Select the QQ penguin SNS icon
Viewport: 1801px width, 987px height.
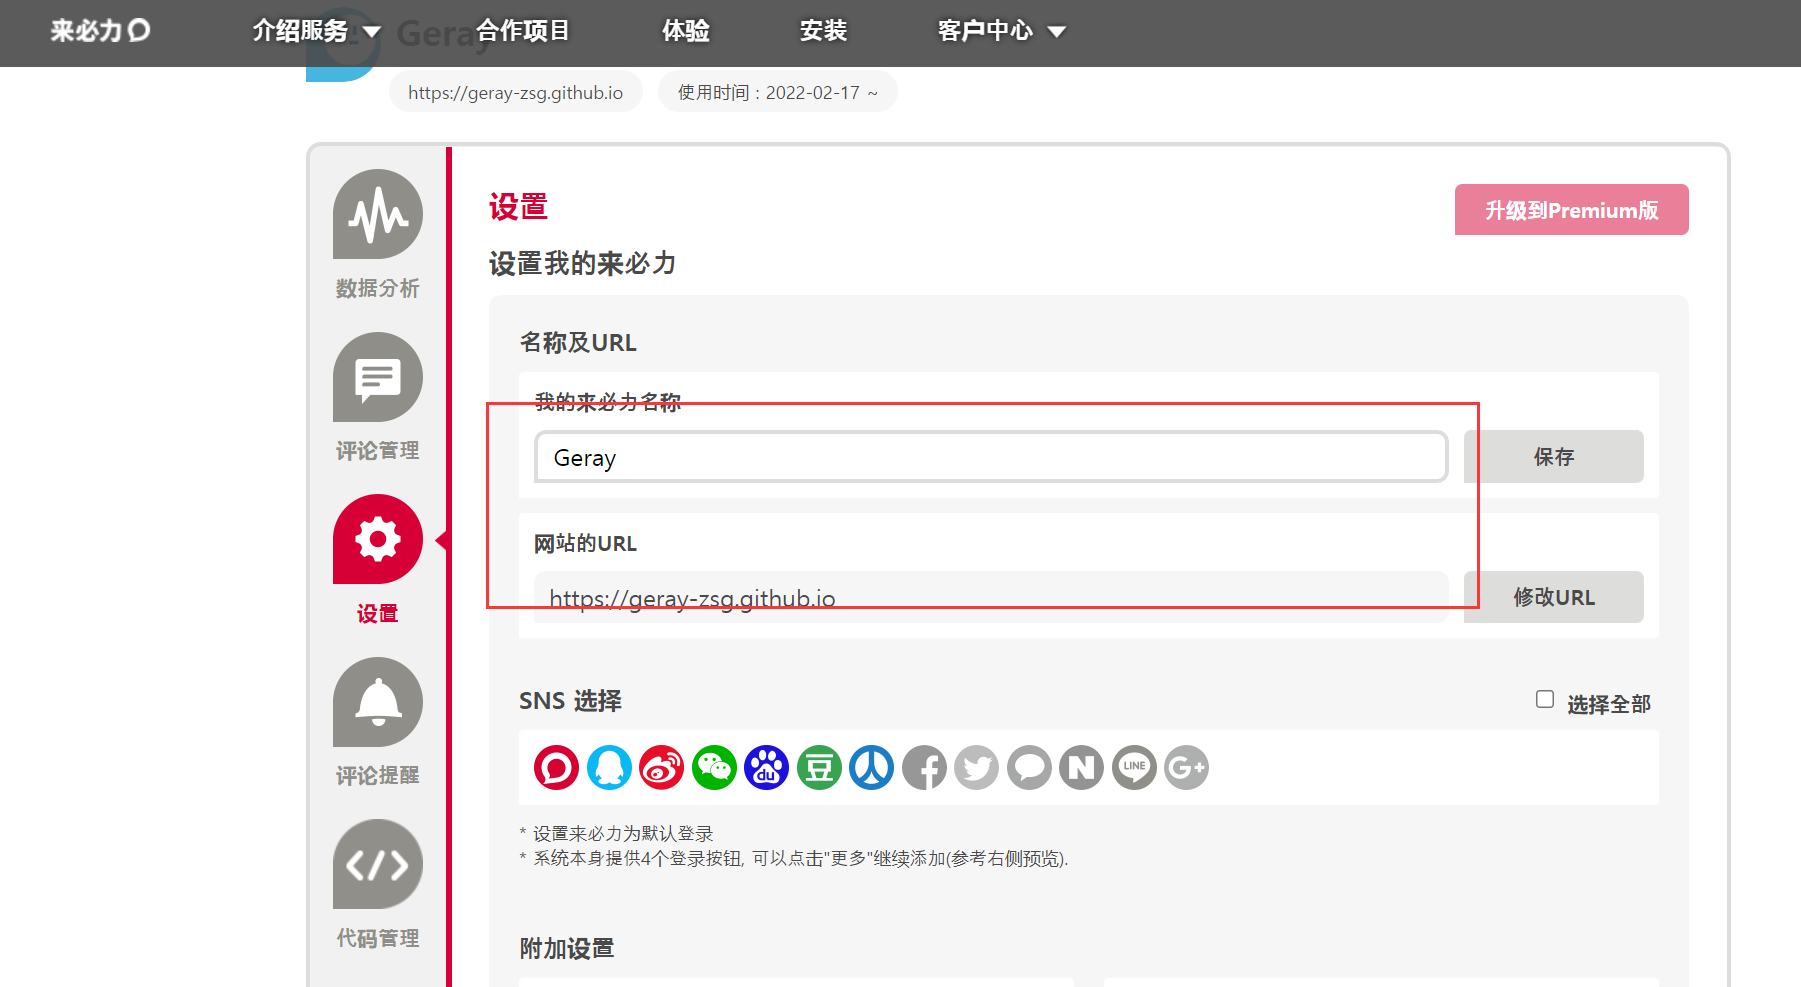coord(609,768)
